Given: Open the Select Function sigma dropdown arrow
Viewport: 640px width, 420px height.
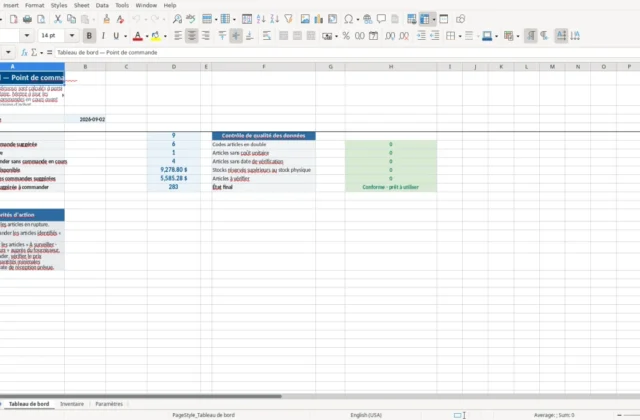Looking at the screenshot, I should 41,53.
